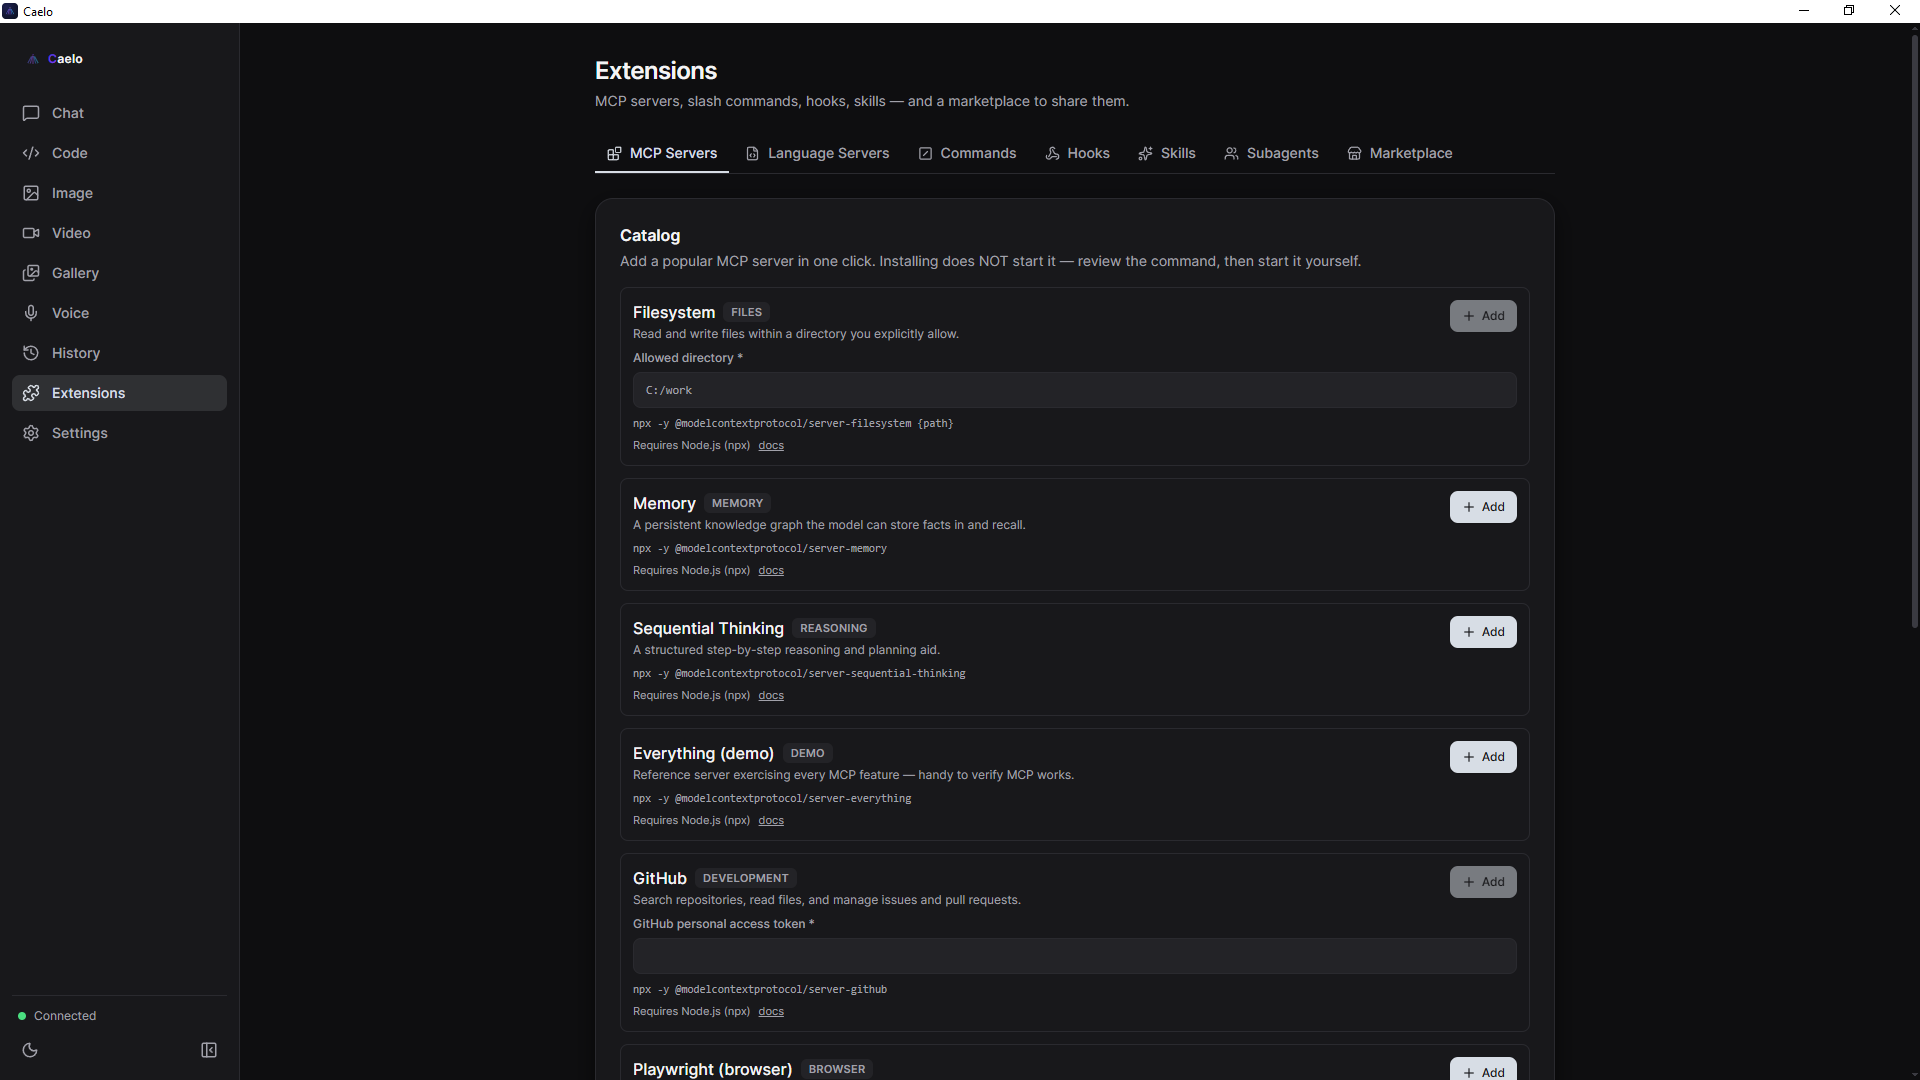1920x1080 pixels.
Task: Click the Language Servers tab icon
Action: point(752,153)
